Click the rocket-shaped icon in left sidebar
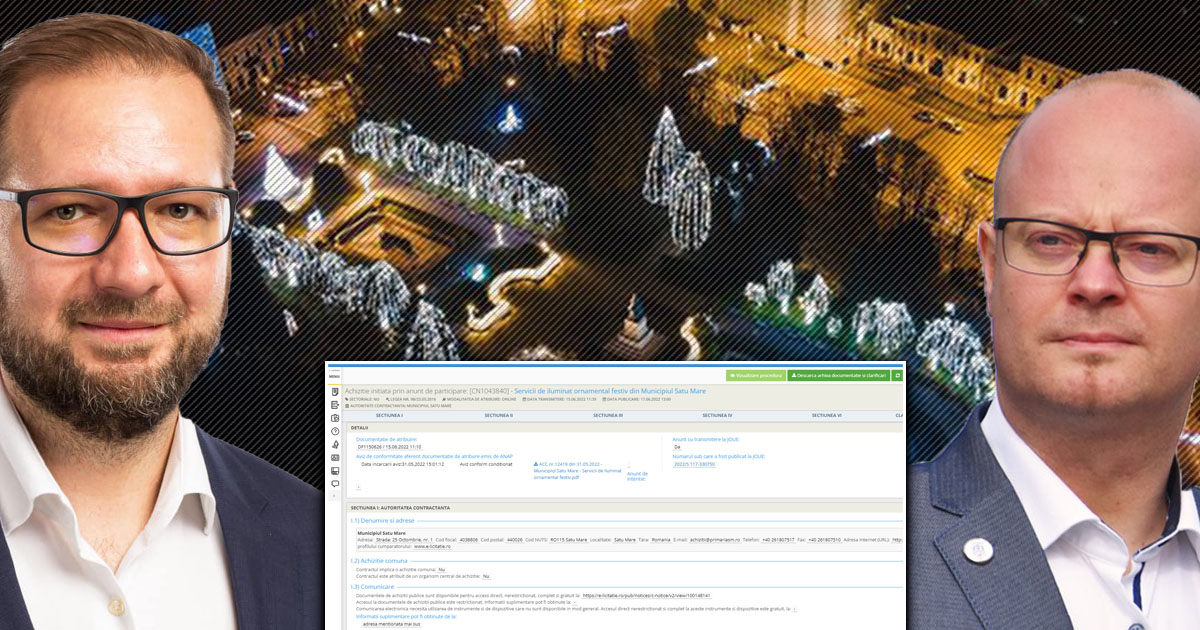 click(x=335, y=444)
